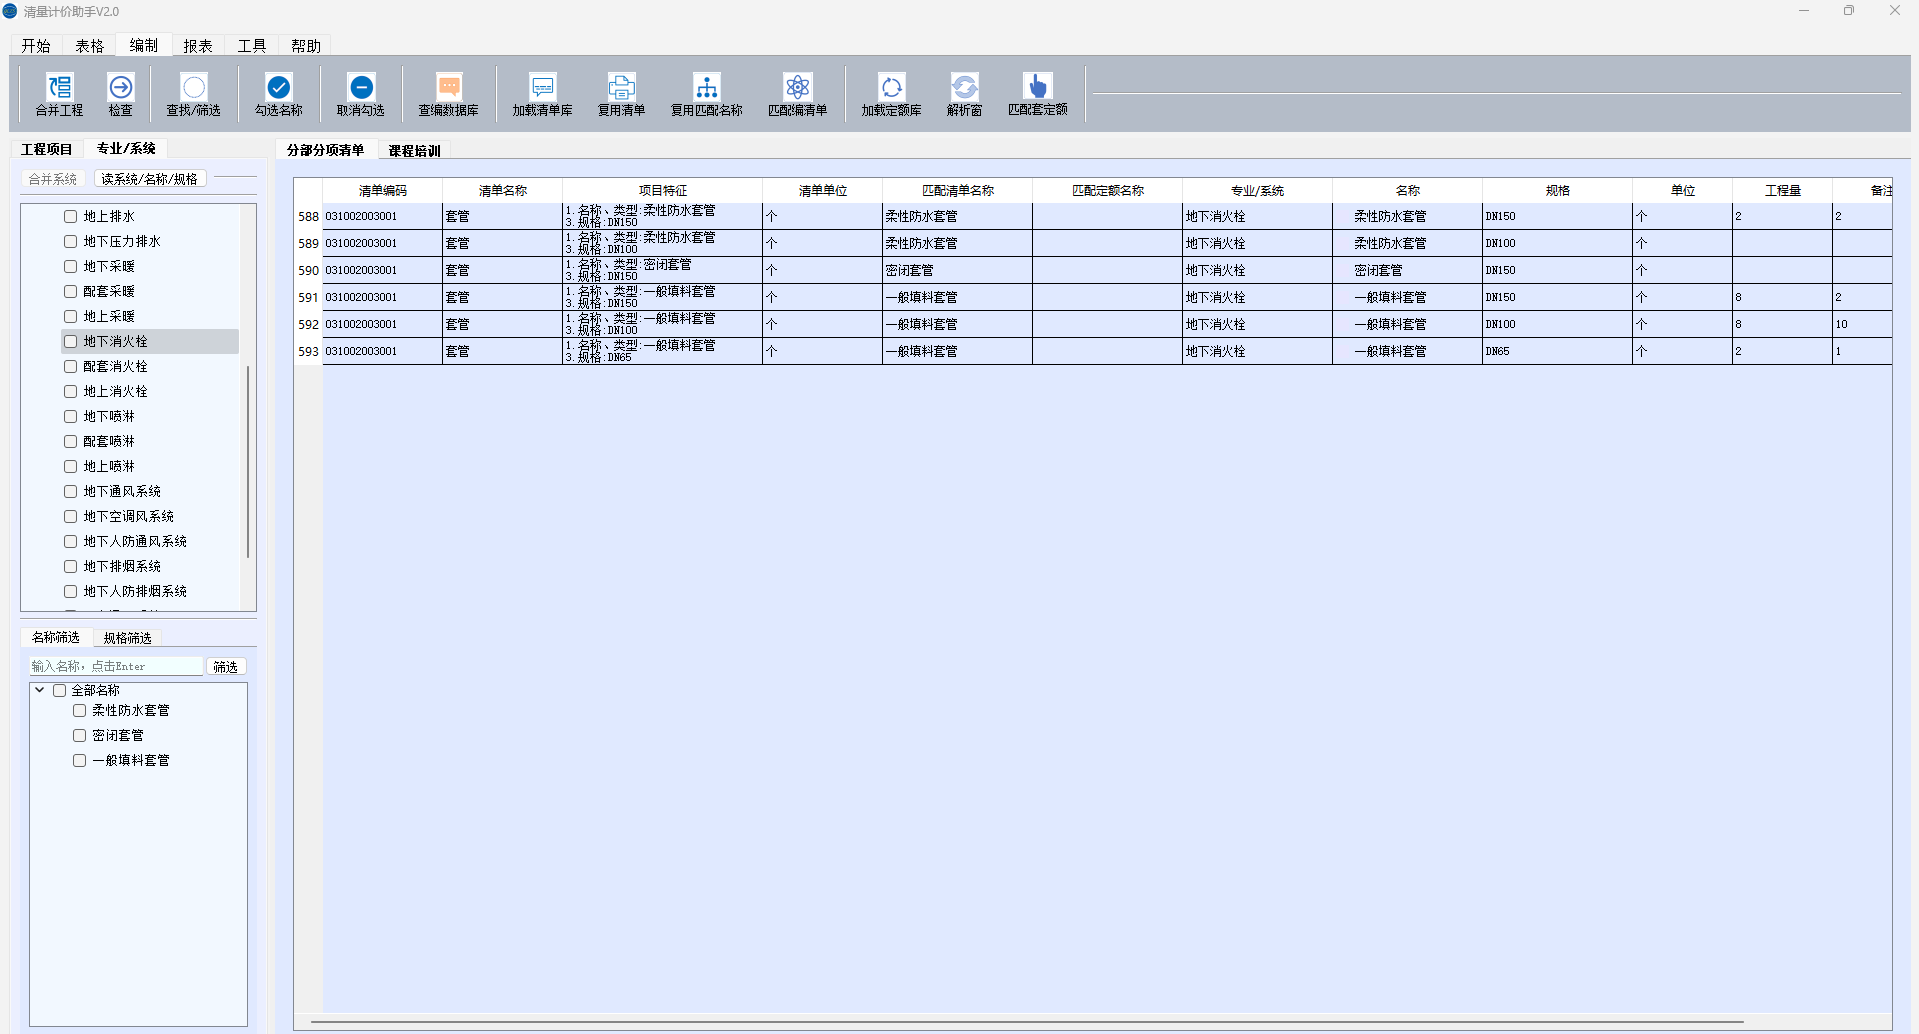Tick the 地下采暖 checkbox

click(71, 266)
